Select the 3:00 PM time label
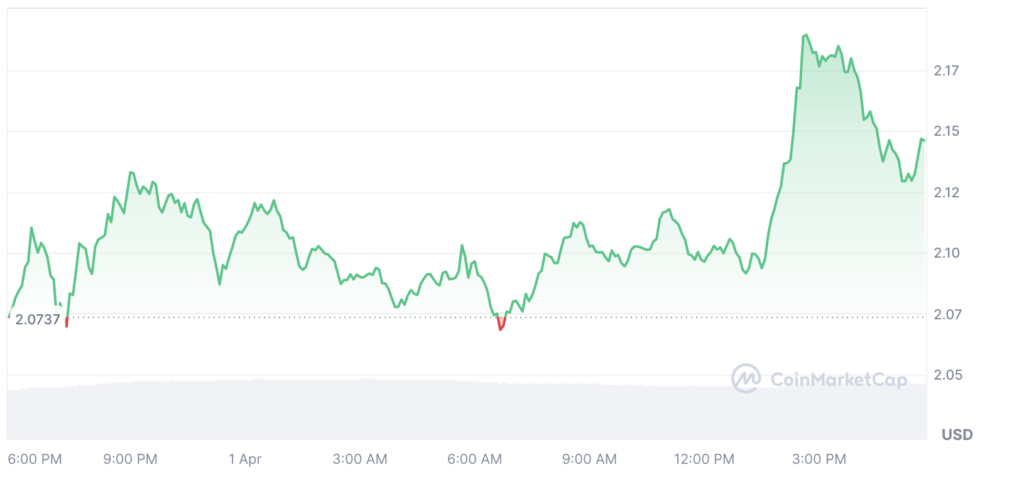1024x484 pixels. click(819, 459)
